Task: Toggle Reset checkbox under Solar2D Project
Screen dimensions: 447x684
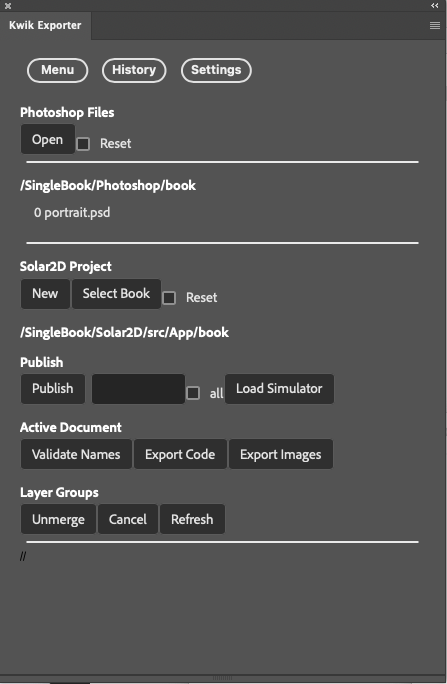Action: tap(169, 298)
